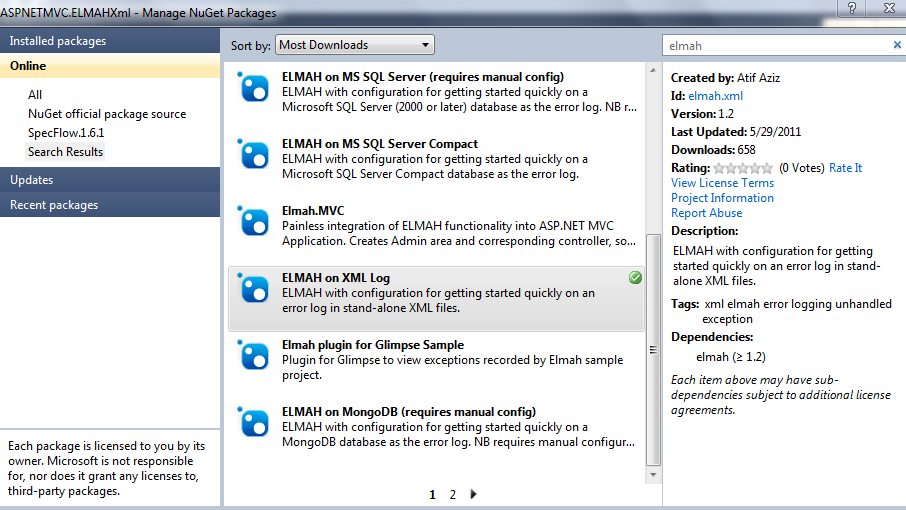Screen dimensions: 906x510
Task: Open the Recent packages section
Action: [54, 205]
